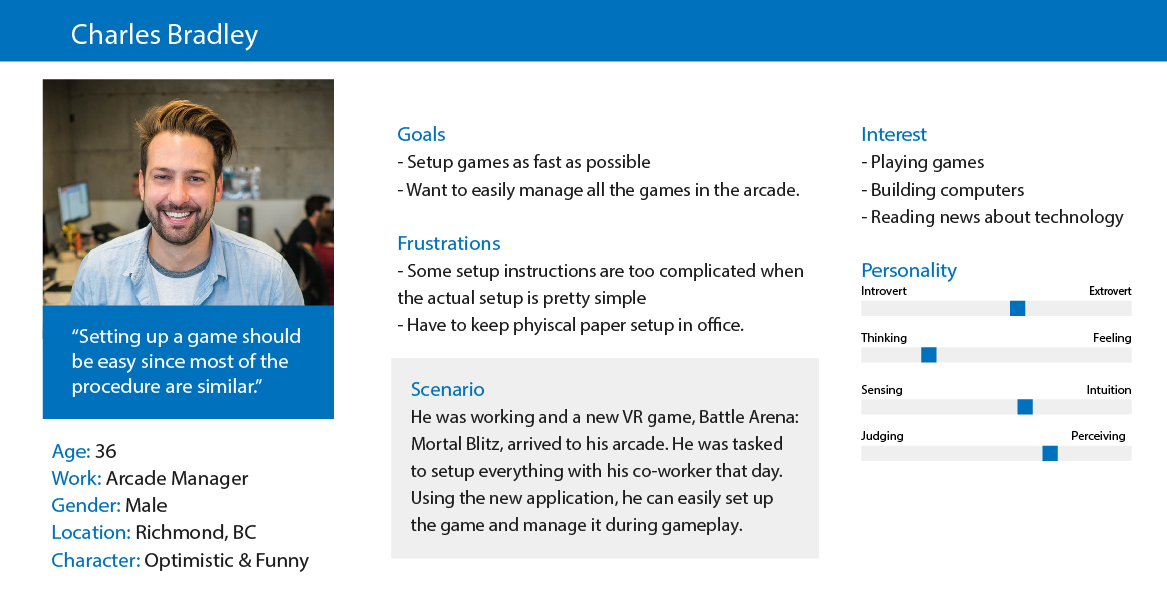Click the Introvert–Extrovert slider handle
Viewport: 1167px width, 600px height.
1017,308
